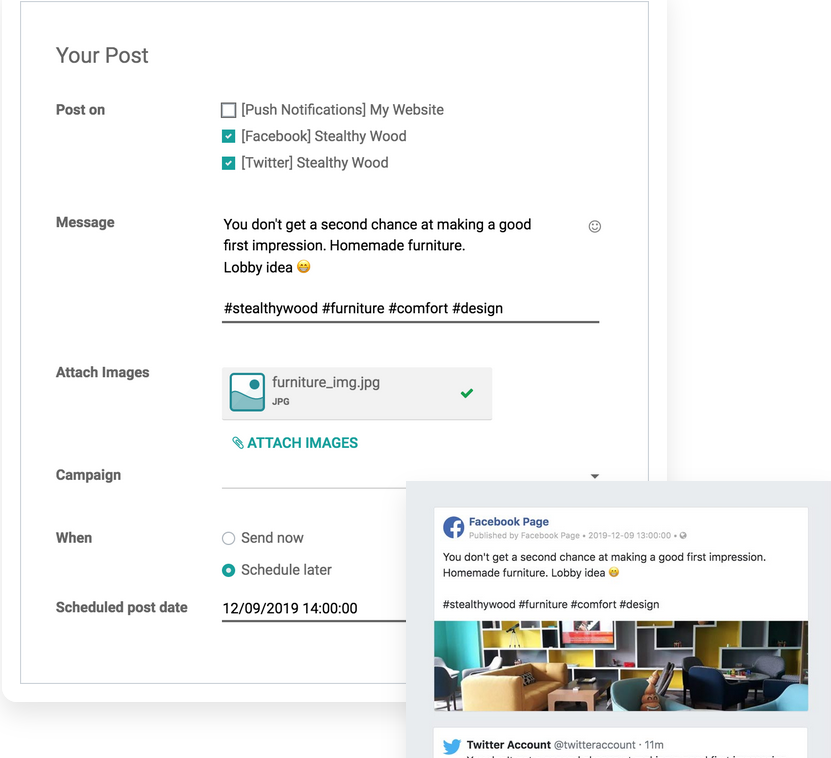Click the Scheduled post date field
Viewport: 831px width, 758px height.
[x=312, y=608]
